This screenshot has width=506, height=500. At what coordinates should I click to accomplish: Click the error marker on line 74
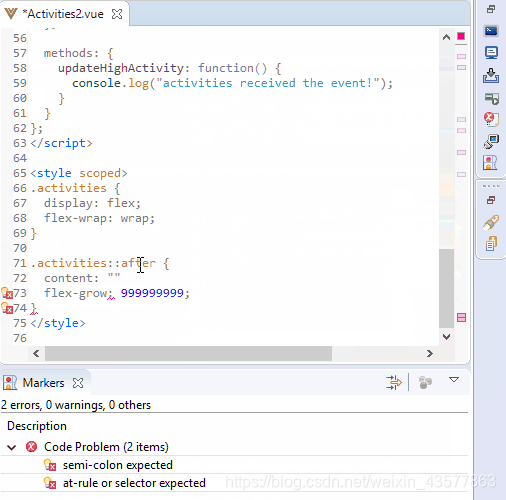[x=7, y=308]
